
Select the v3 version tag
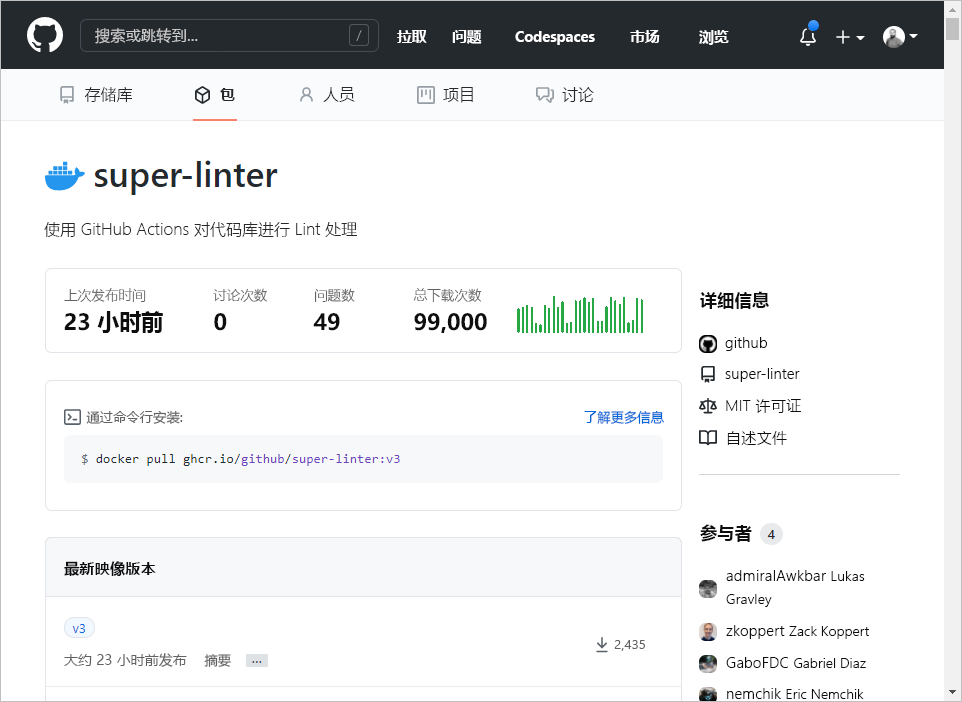pyautogui.click(x=79, y=628)
